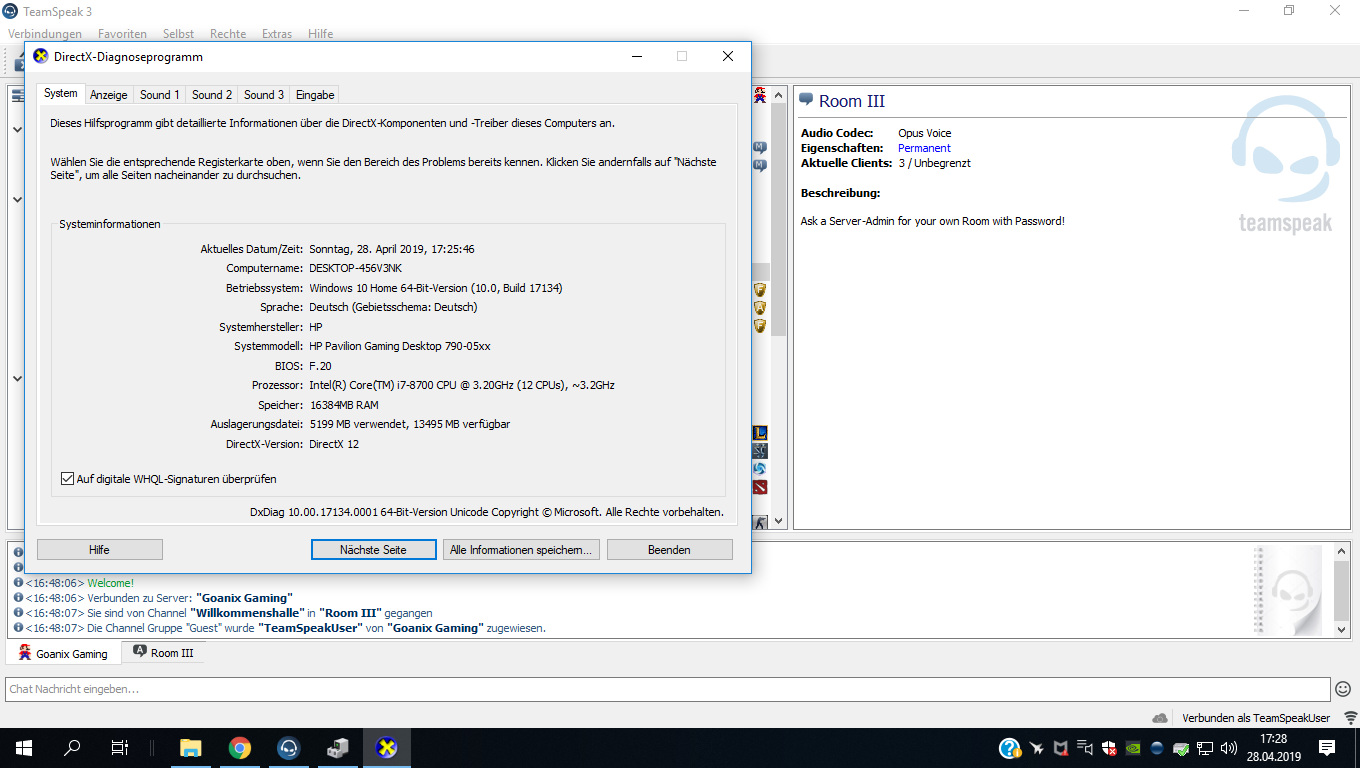Click the volume speaker tray icon
The height and width of the screenshot is (768, 1360).
click(1229, 747)
